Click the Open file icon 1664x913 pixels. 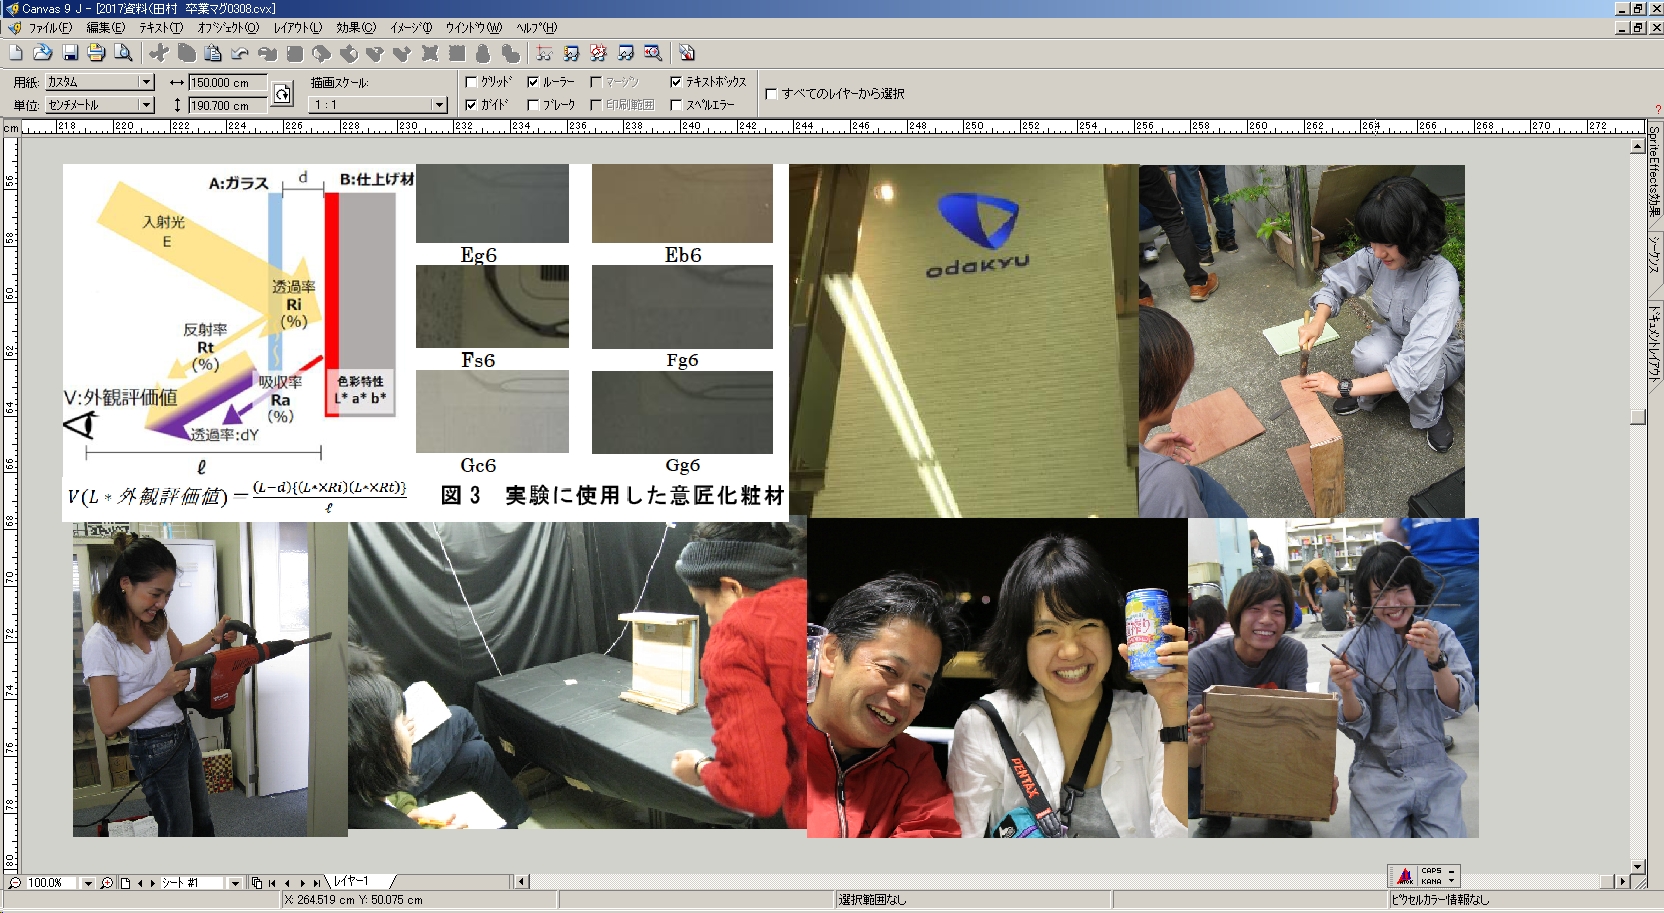pyautogui.click(x=43, y=53)
